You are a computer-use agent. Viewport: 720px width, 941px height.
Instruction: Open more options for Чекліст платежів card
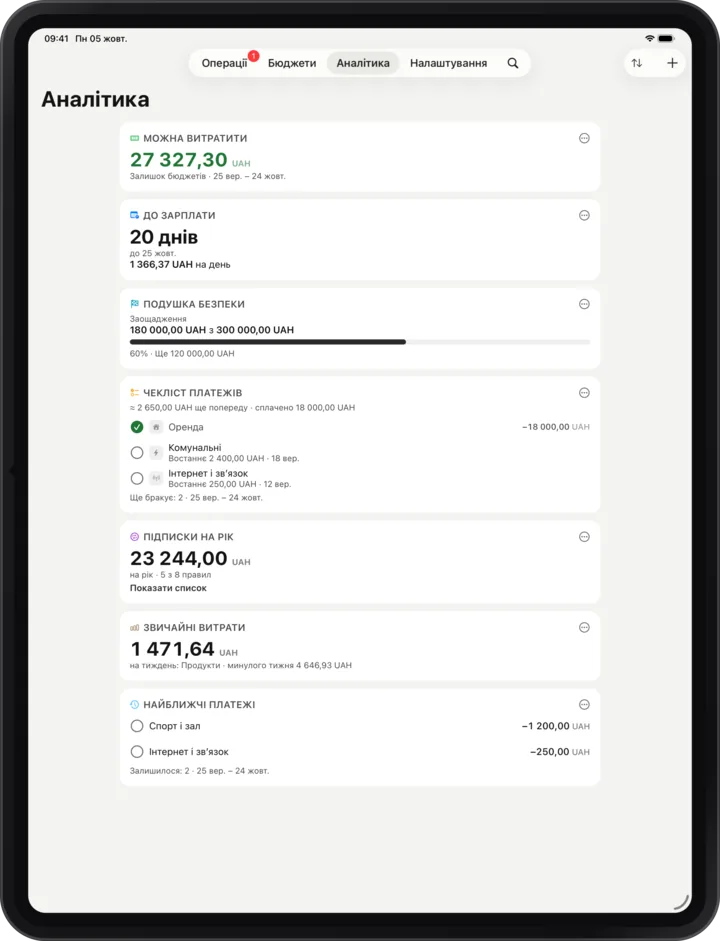tap(584, 393)
